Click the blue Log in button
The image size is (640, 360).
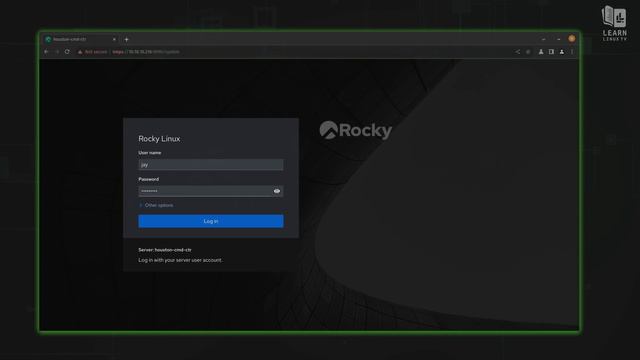click(x=211, y=221)
